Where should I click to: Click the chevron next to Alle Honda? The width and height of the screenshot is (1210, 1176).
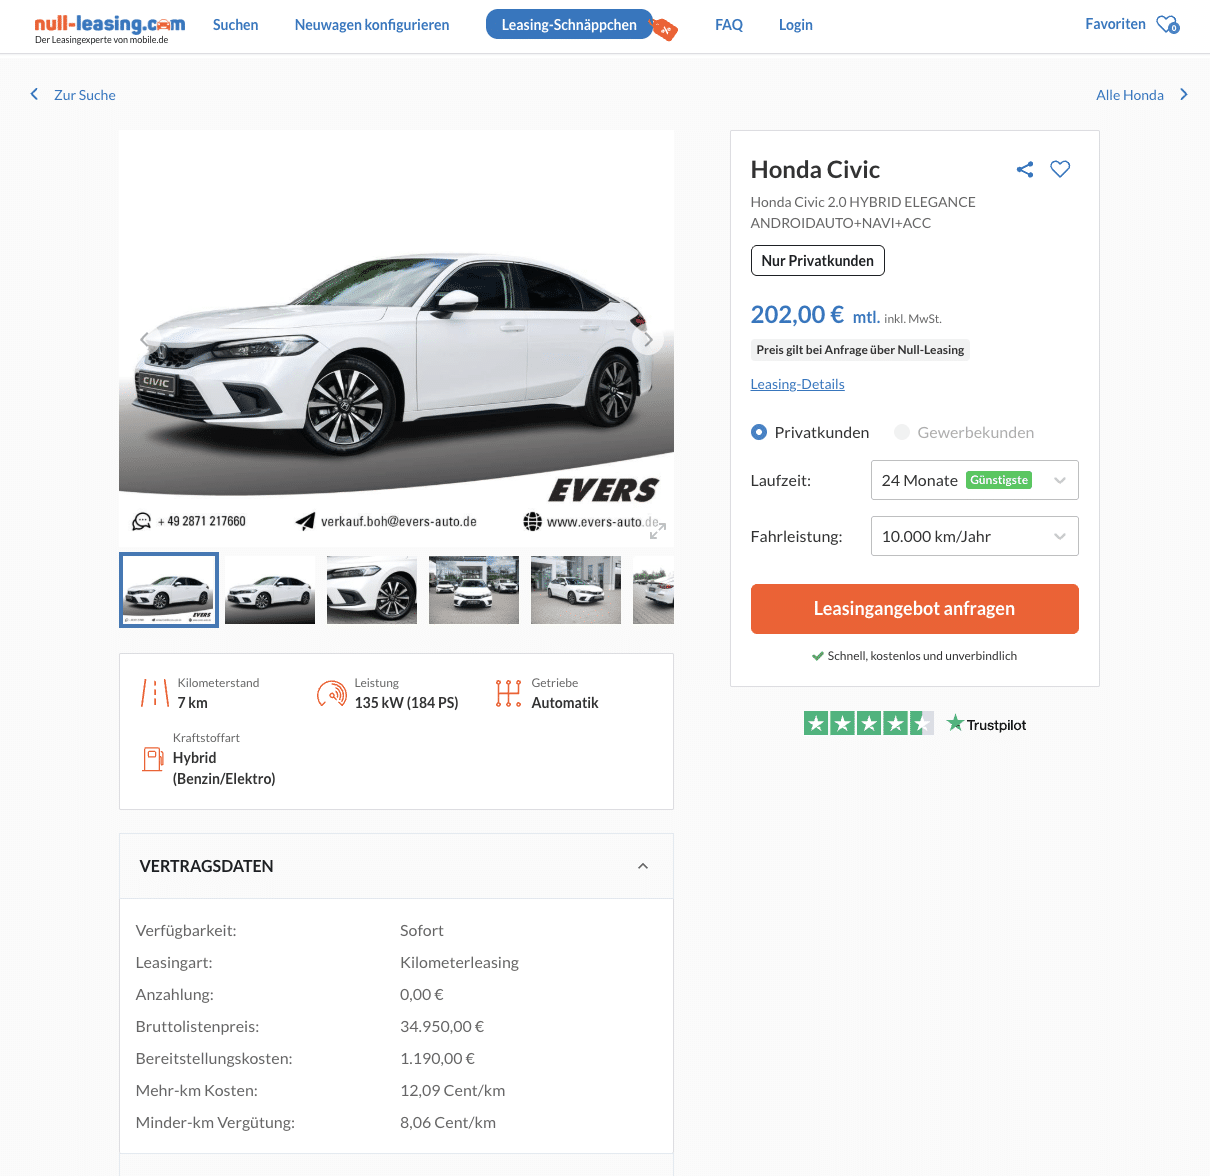1184,94
